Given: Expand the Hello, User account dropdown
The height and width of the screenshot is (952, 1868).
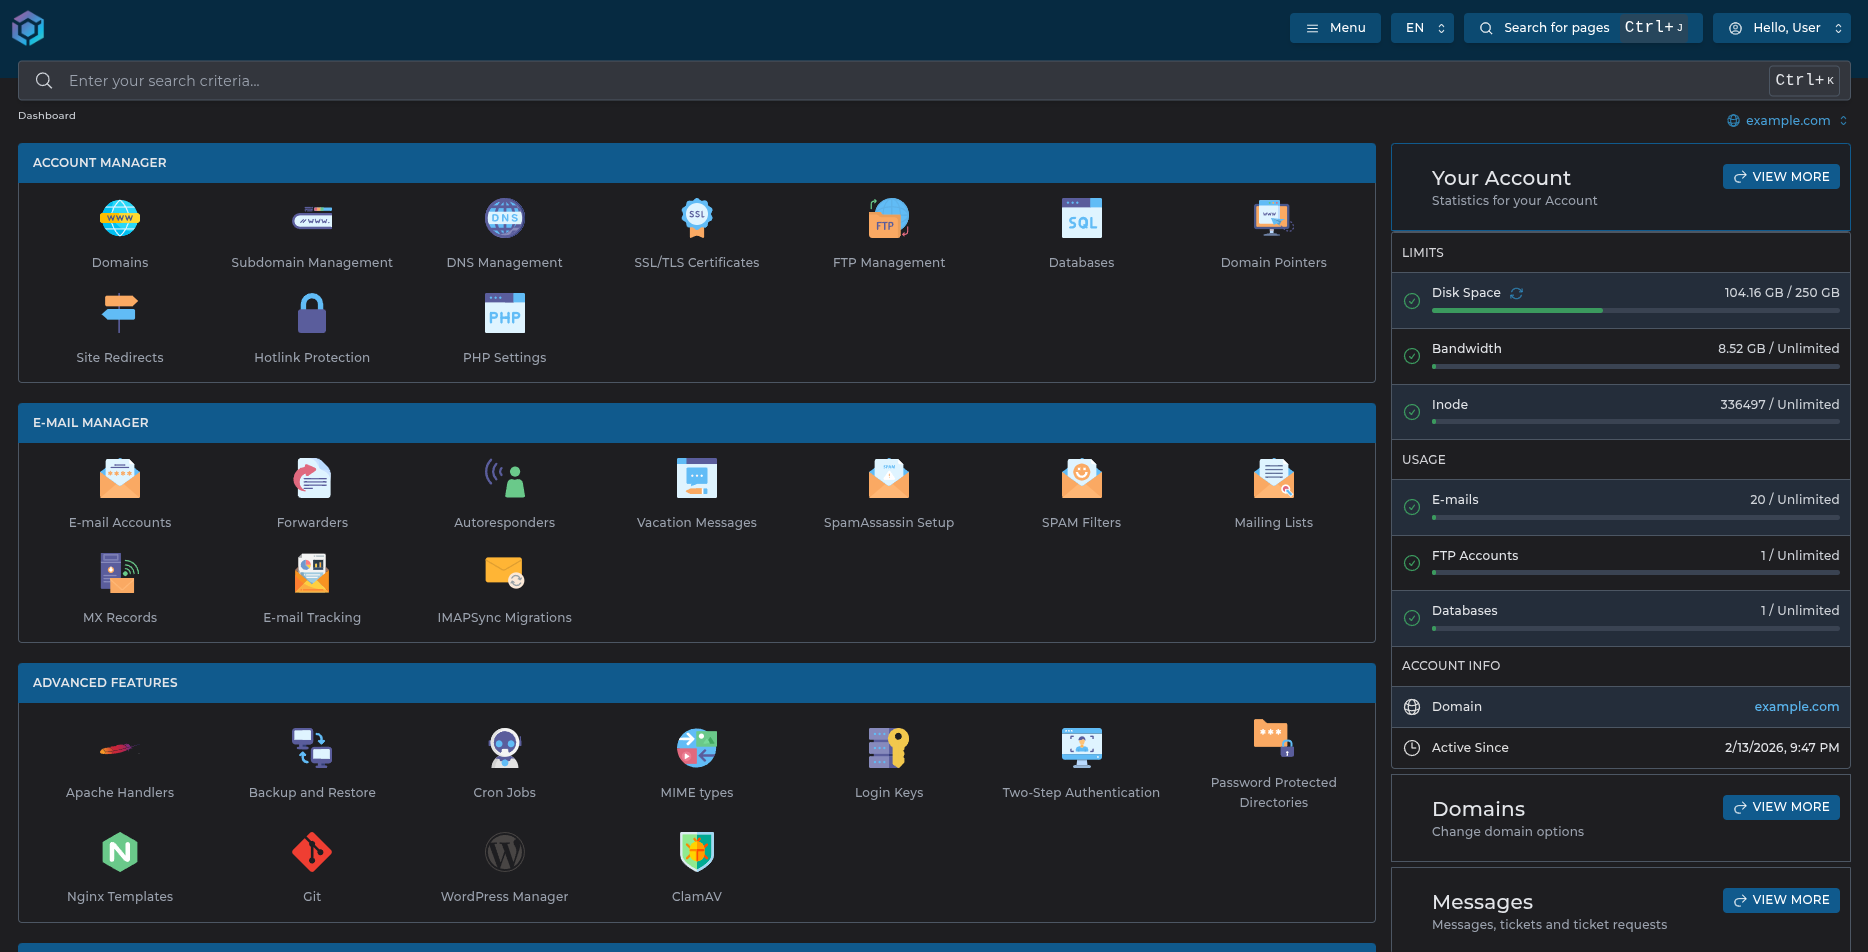Looking at the screenshot, I should coord(1782,28).
